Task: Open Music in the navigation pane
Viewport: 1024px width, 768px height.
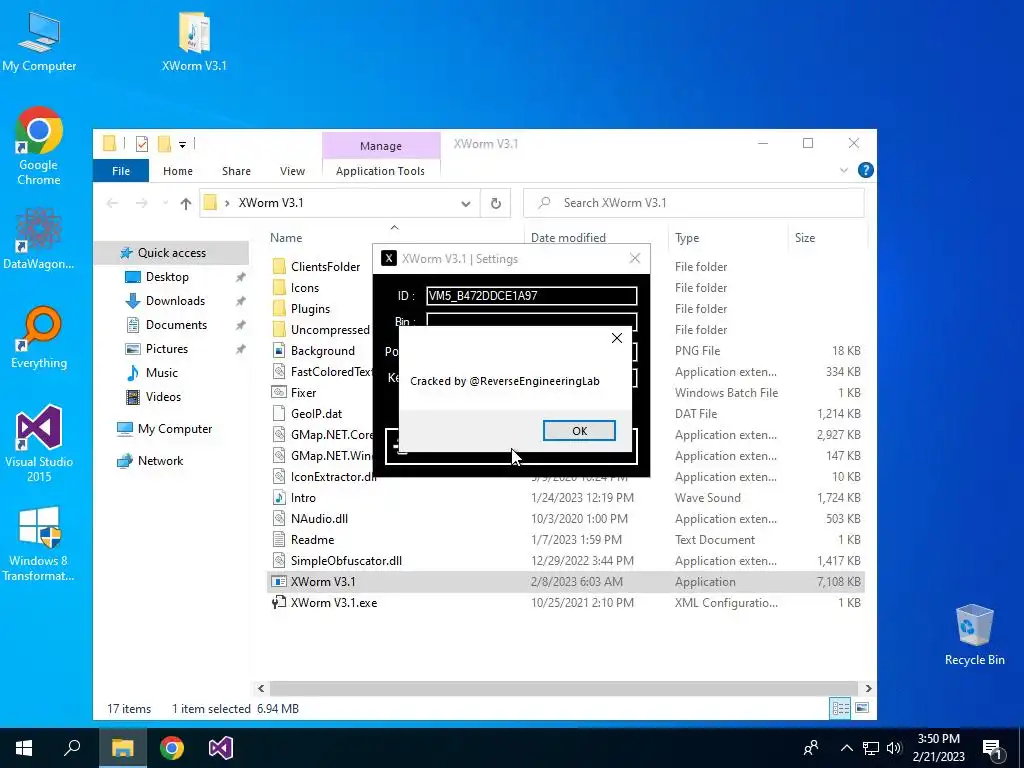Action: coord(161,373)
